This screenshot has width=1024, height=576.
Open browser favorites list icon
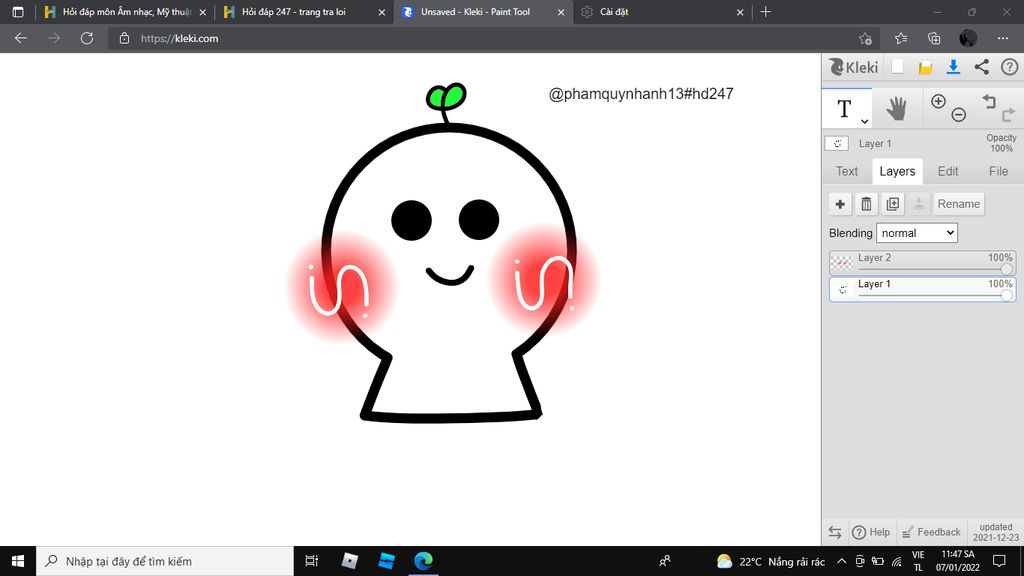901,39
